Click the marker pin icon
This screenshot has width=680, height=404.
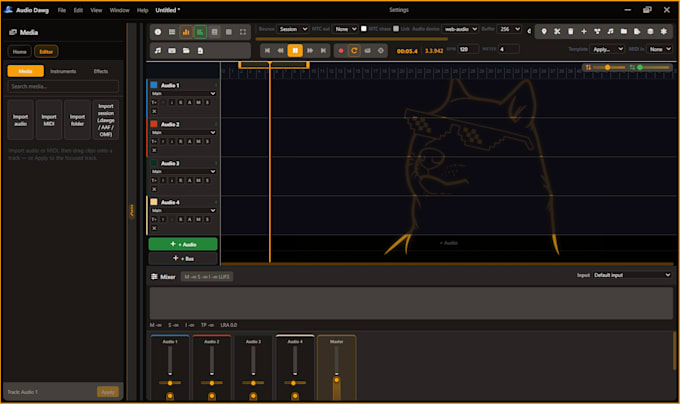click(x=544, y=31)
